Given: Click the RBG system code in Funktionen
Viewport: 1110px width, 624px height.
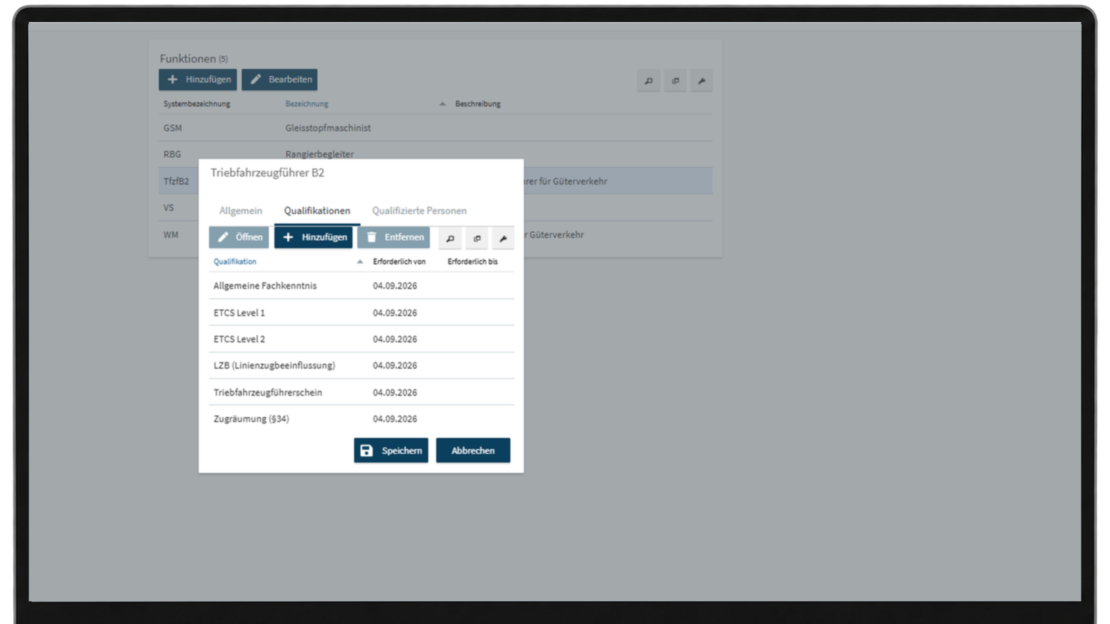Looking at the screenshot, I should click(172, 154).
